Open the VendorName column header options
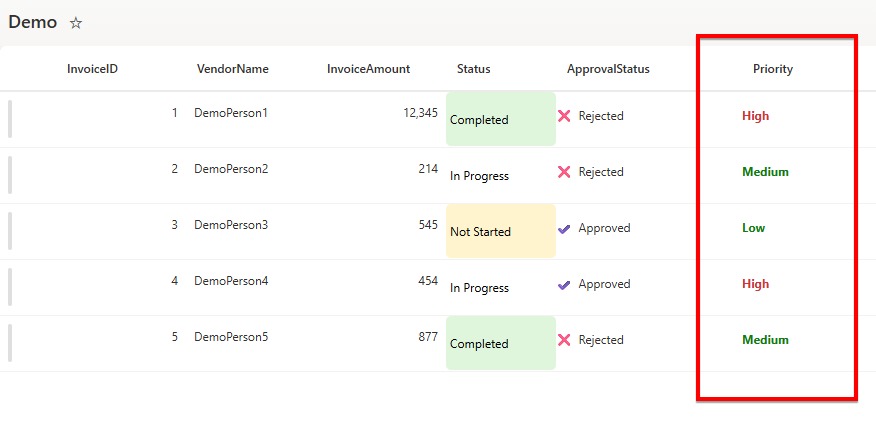Viewport: 876px width, 427px height. point(232,69)
